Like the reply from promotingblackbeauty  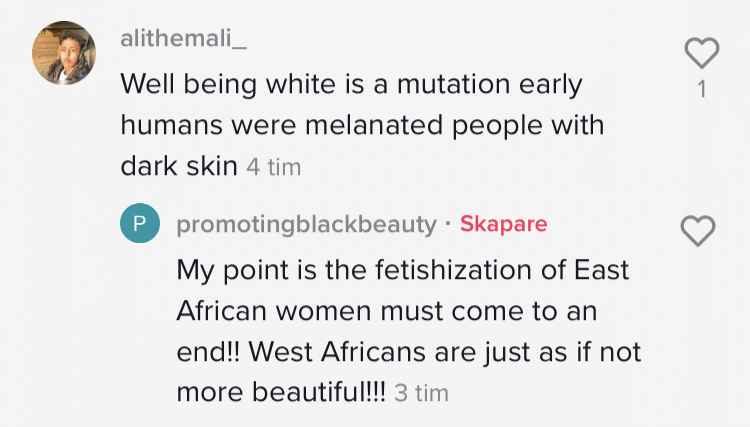(x=698, y=231)
